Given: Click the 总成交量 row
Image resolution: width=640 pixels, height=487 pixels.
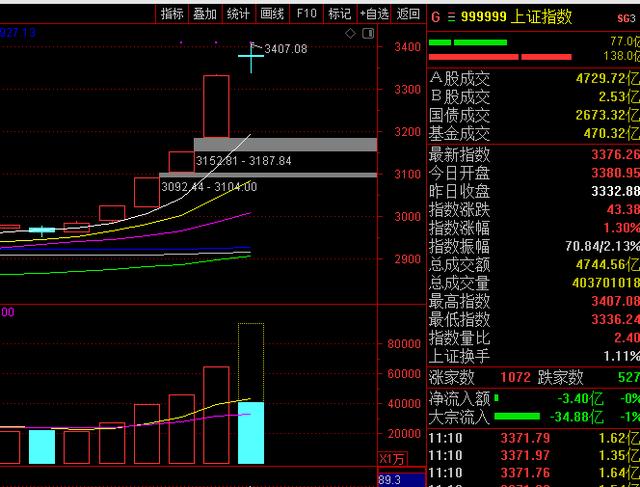Looking at the screenshot, I should (x=534, y=282).
